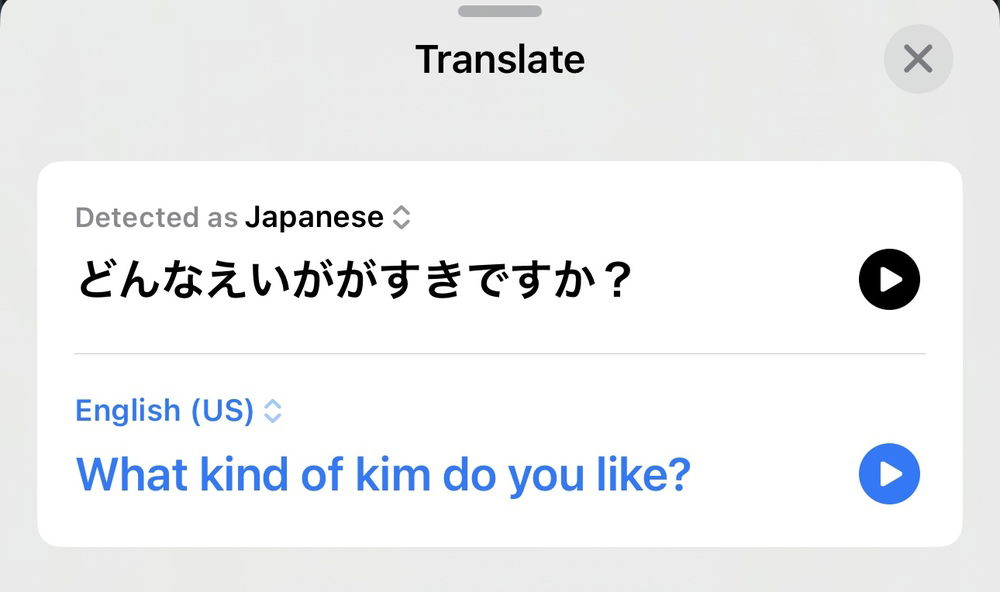Tap the gray "Detected as" label
Viewport: 1000px width, 592px height.
click(x=156, y=217)
